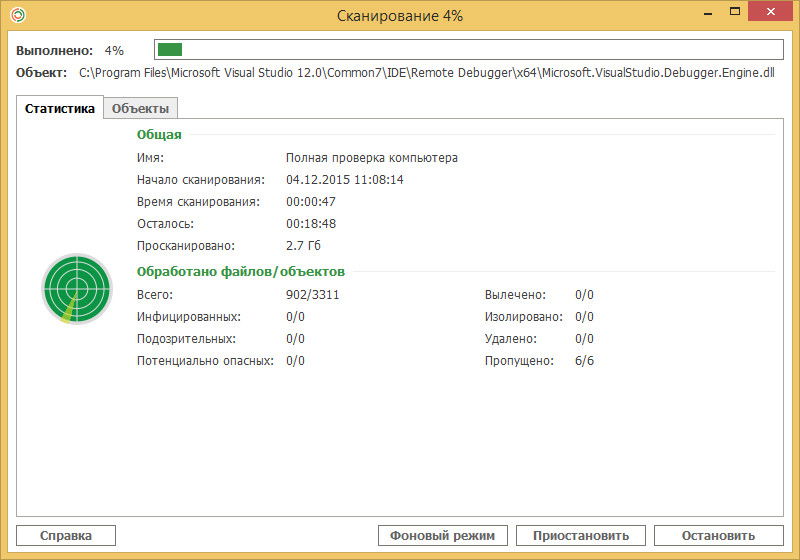The width and height of the screenshot is (800, 560).
Task: Switch scan to Фоновый режим
Action: point(442,536)
